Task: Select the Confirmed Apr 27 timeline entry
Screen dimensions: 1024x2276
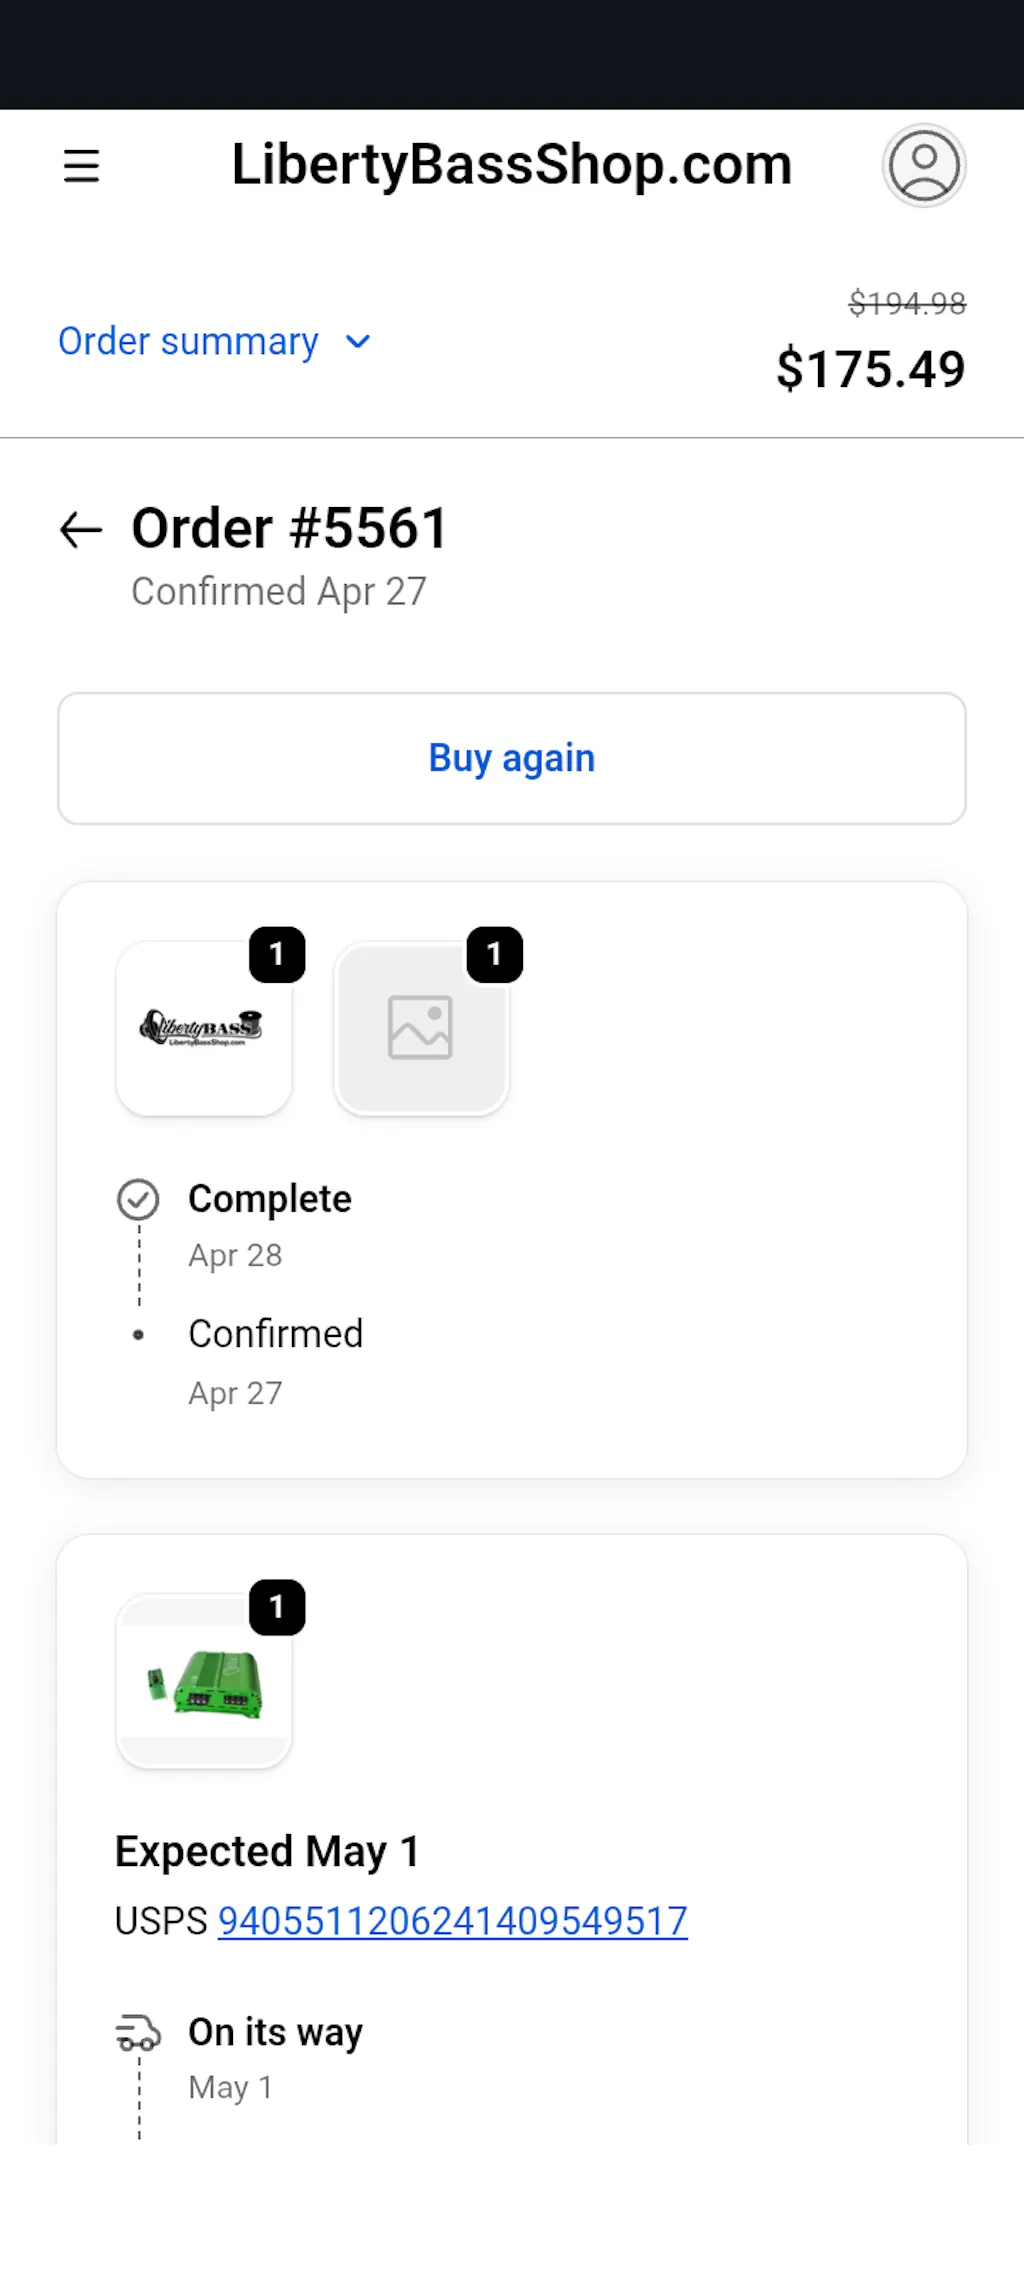Action: pyautogui.click(x=276, y=1362)
